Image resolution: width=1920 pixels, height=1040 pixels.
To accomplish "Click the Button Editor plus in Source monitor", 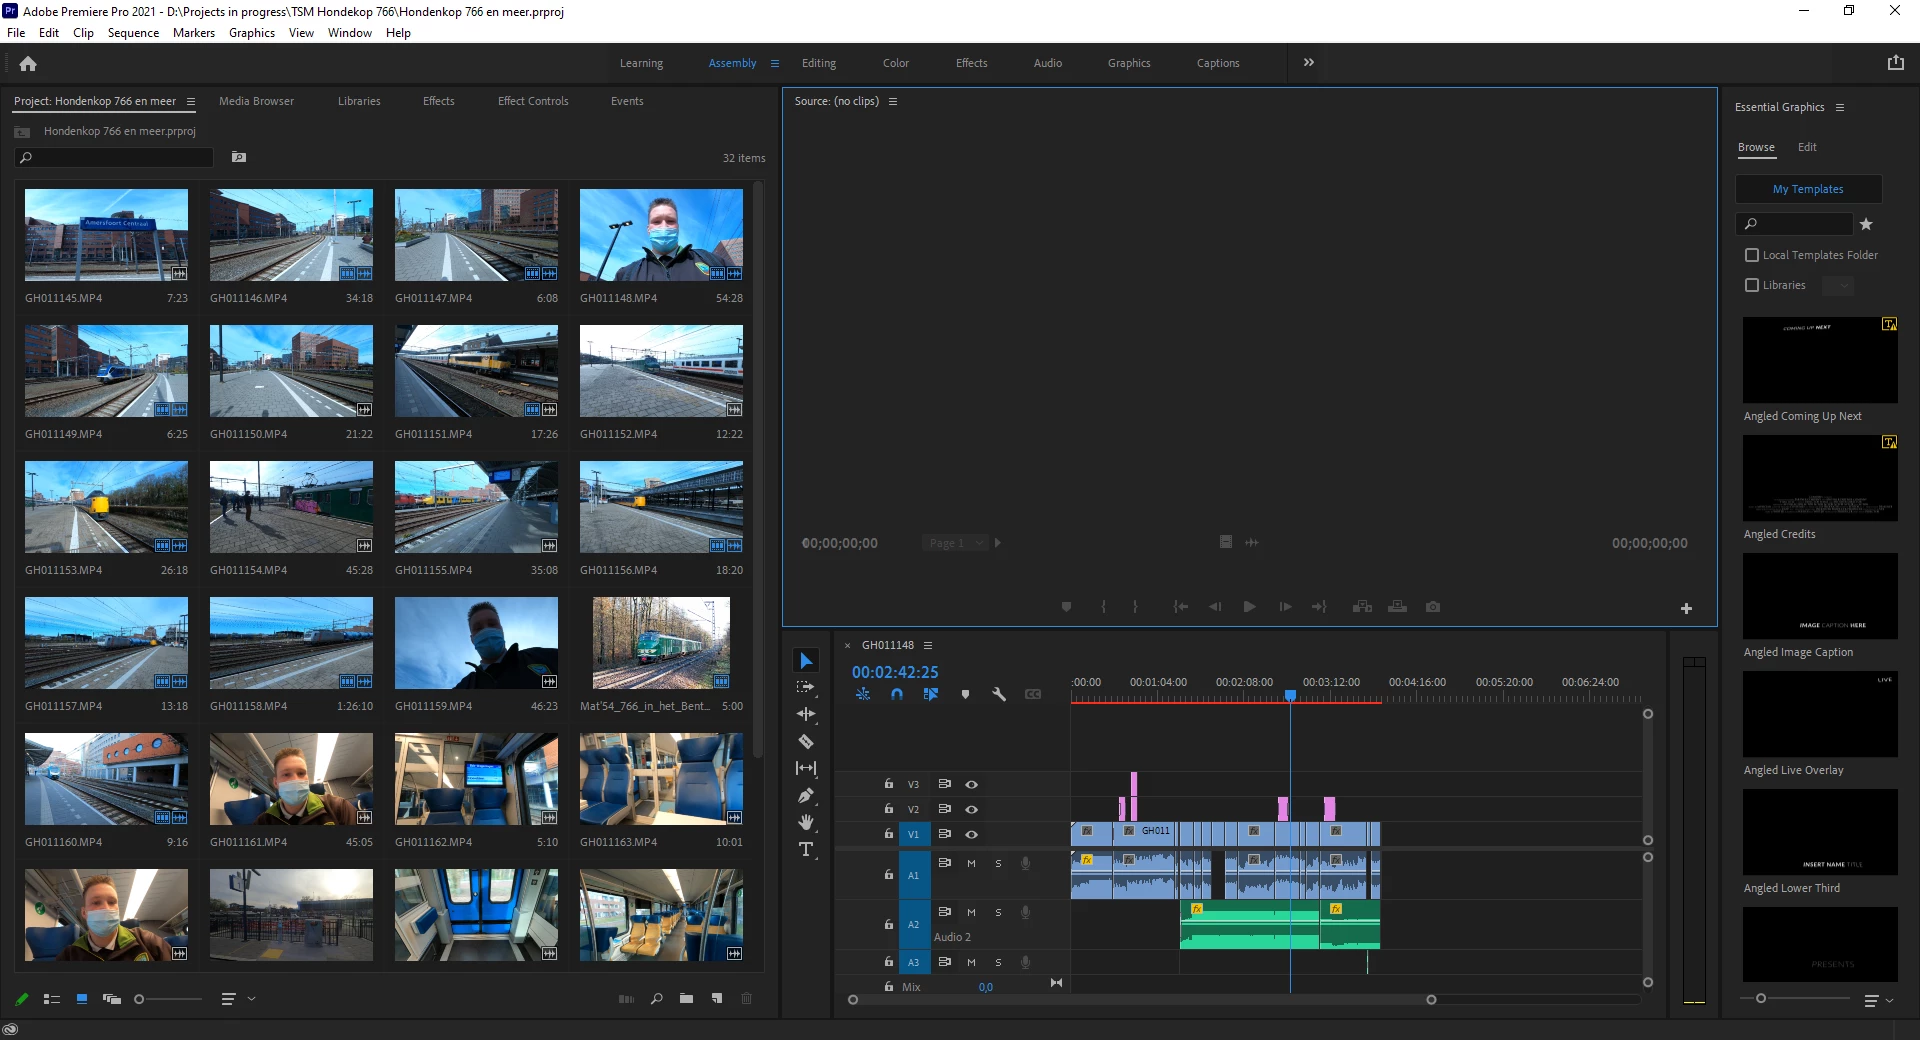I will (1686, 608).
